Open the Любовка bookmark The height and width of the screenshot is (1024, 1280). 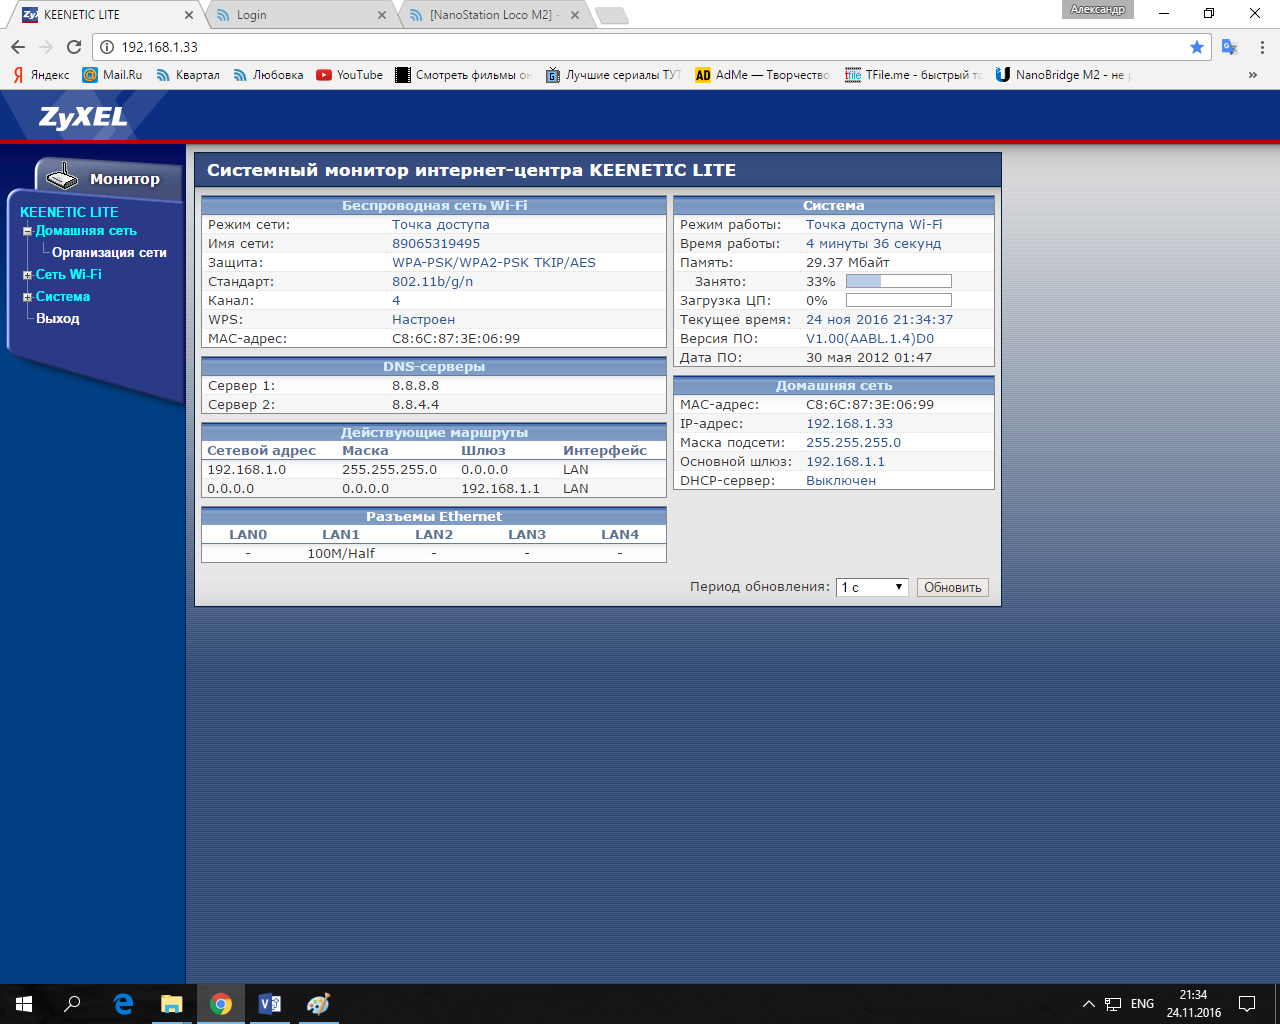(x=268, y=75)
